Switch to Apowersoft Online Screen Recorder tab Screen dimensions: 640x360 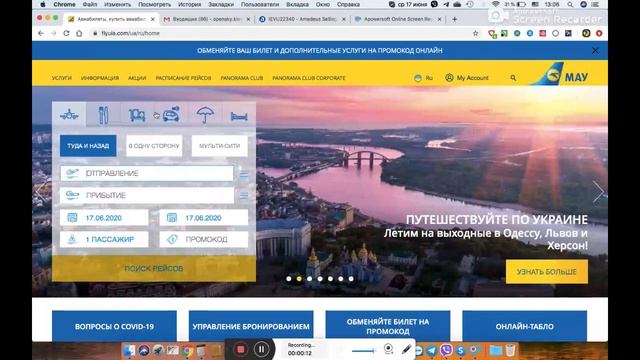398,19
